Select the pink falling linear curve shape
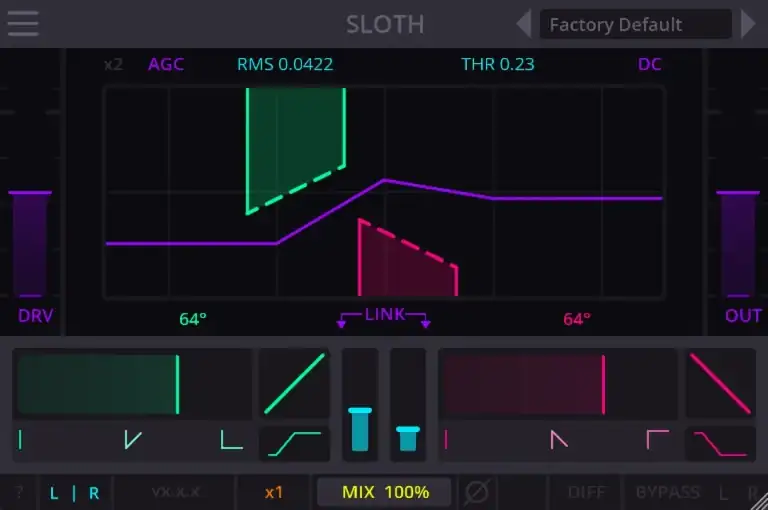 point(720,384)
